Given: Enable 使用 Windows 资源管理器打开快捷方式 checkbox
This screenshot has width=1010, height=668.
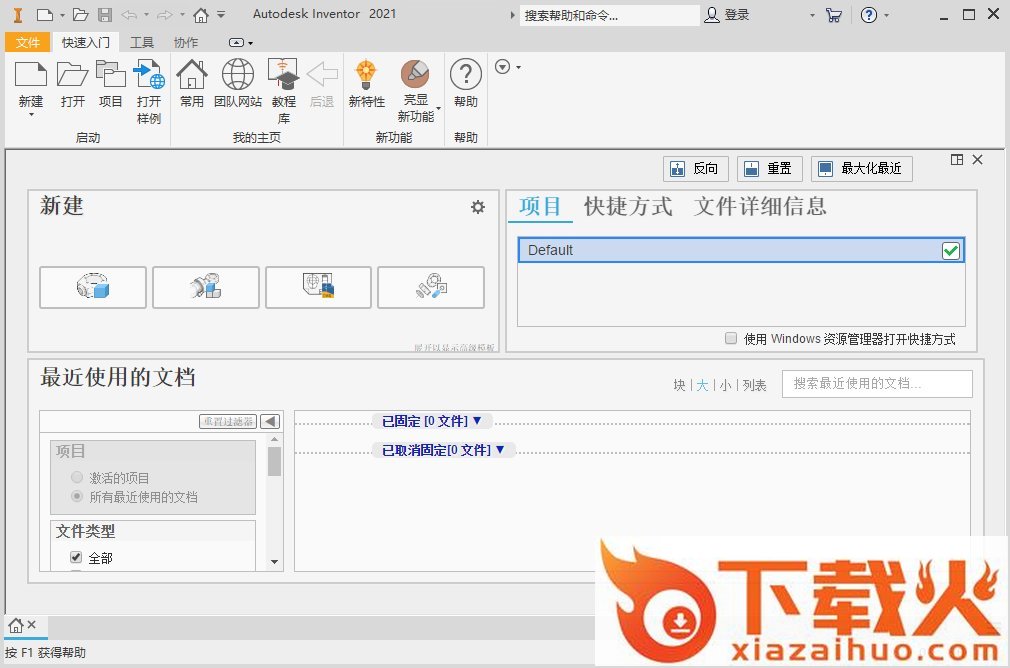Looking at the screenshot, I should pos(731,339).
